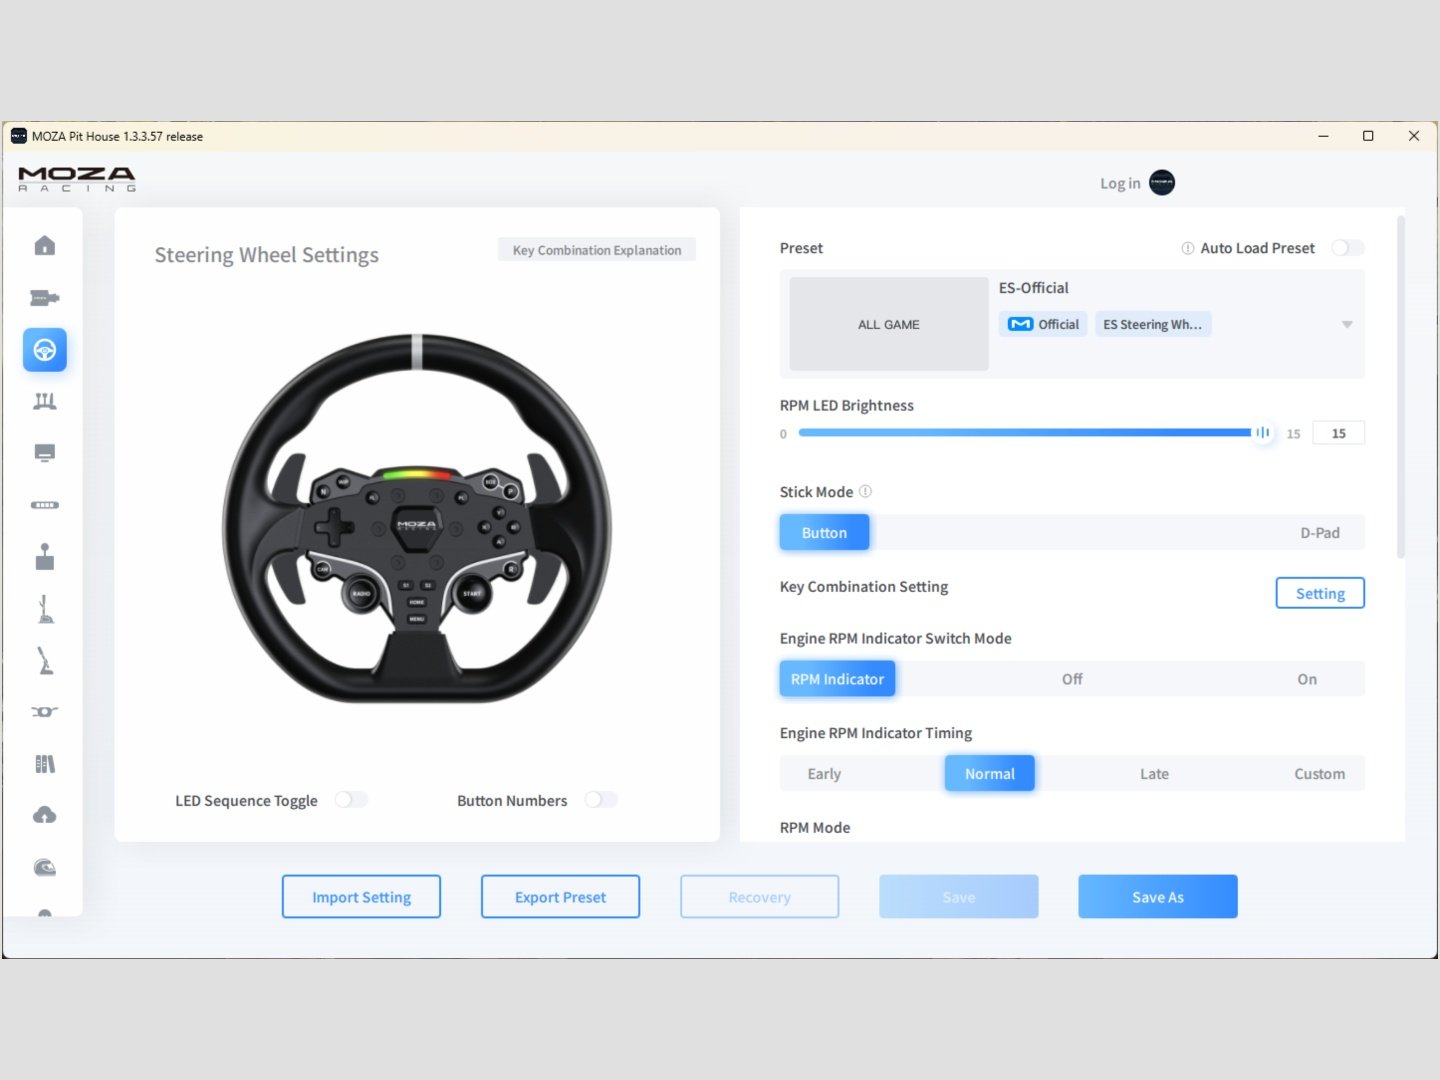Screen dimensions: 1440x1080
Task: Open the Home page in sidebar
Action: click(45, 246)
